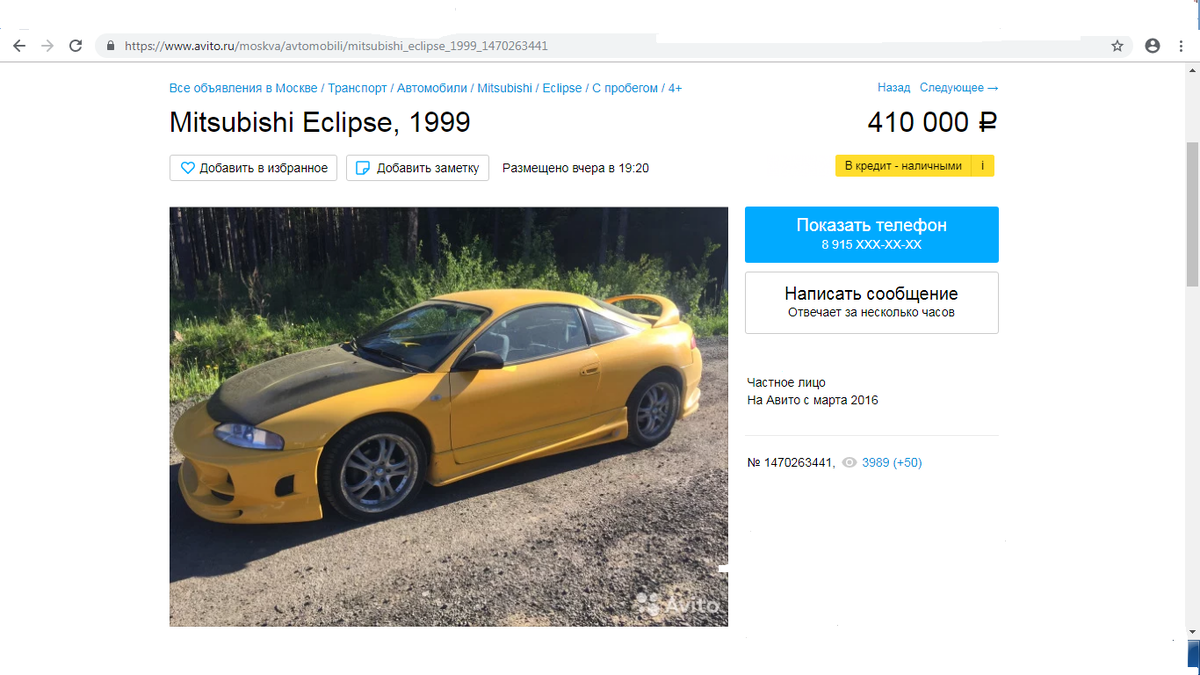The height and width of the screenshot is (675, 1200).
Task: Click the eye views counter icon
Action: 850,463
